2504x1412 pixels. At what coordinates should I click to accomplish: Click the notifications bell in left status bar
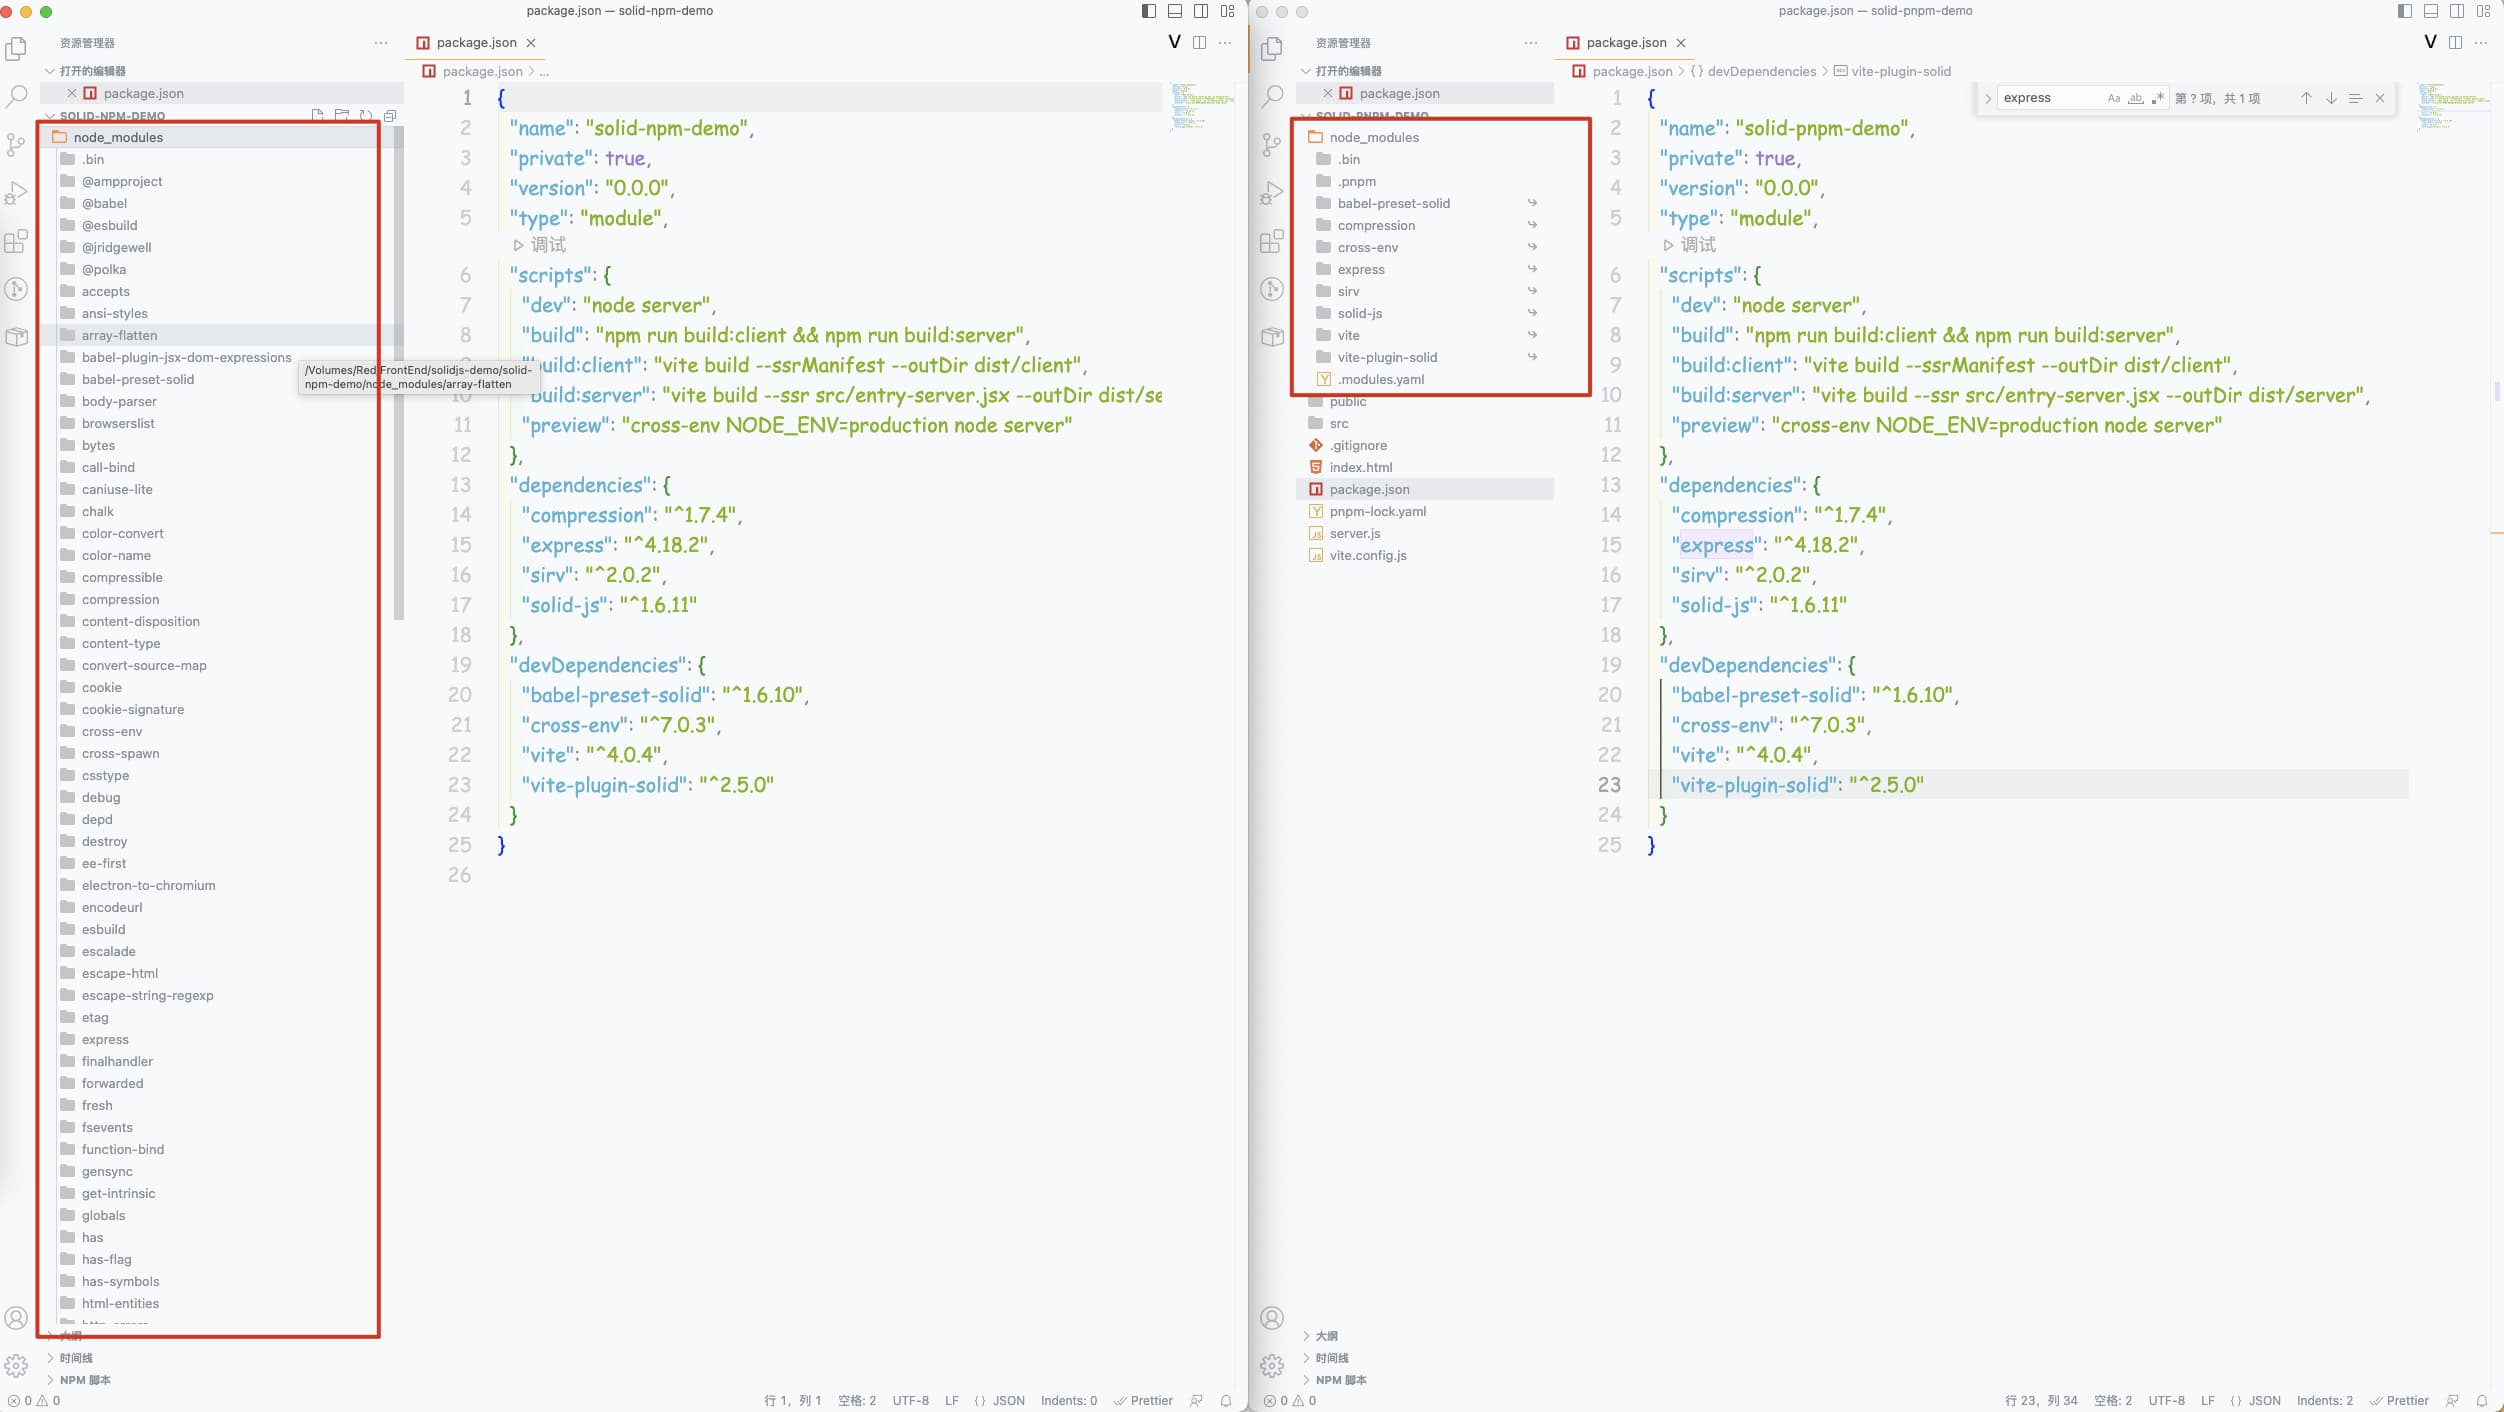coord(1225,1401)
